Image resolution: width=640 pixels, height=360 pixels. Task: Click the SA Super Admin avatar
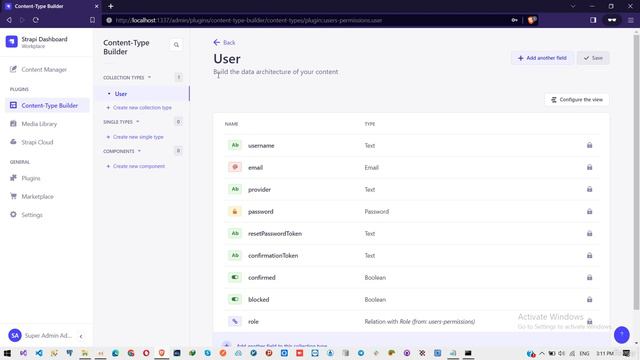click(x=15, y=336)
